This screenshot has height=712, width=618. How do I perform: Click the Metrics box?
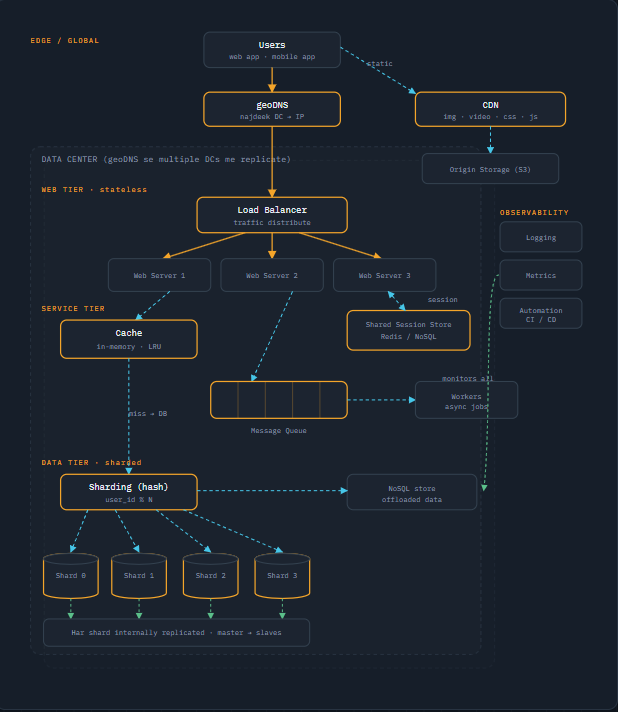point(541,275)
